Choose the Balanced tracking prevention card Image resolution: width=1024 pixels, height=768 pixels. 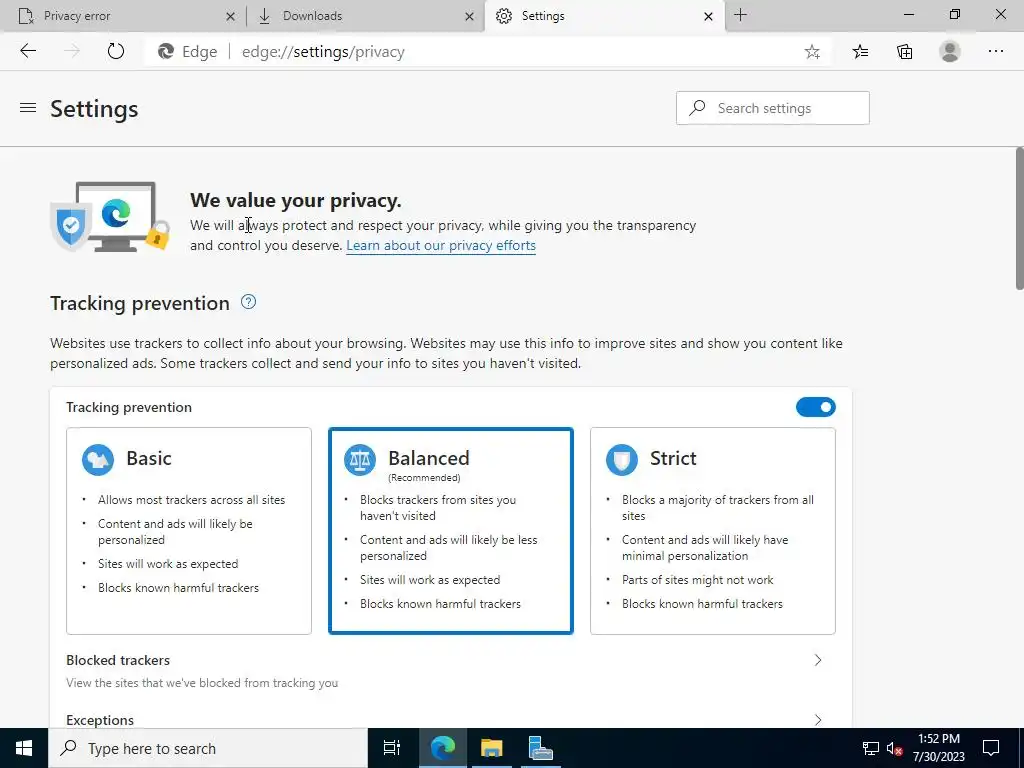coord(451,530)
